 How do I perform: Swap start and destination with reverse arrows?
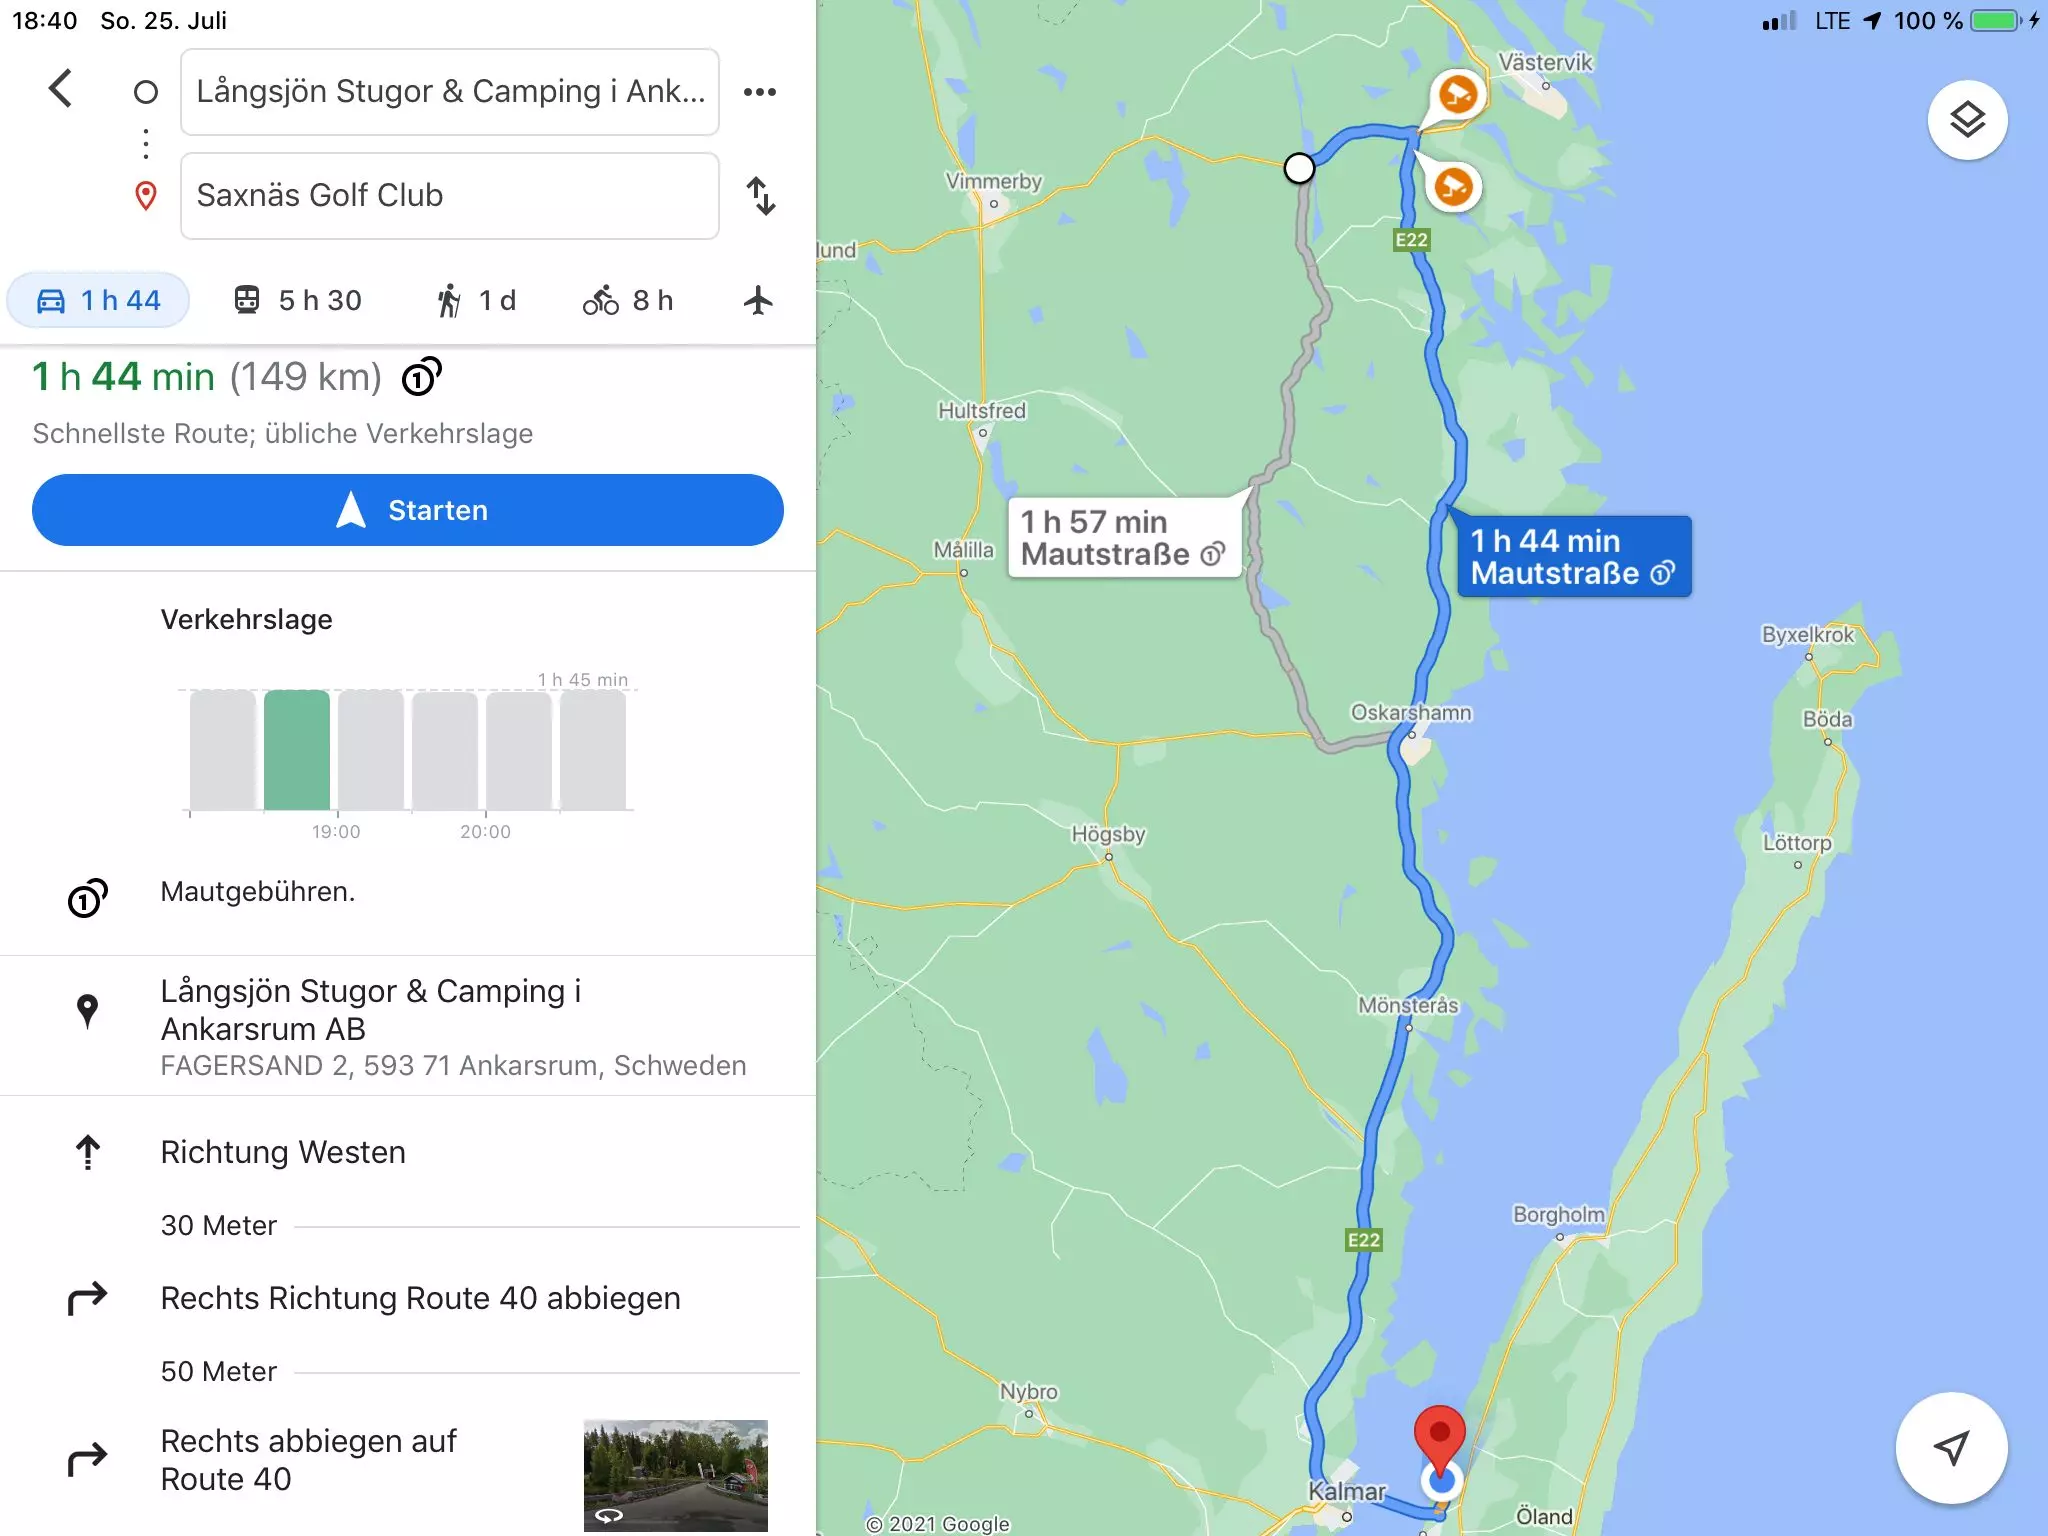[761, 196]
